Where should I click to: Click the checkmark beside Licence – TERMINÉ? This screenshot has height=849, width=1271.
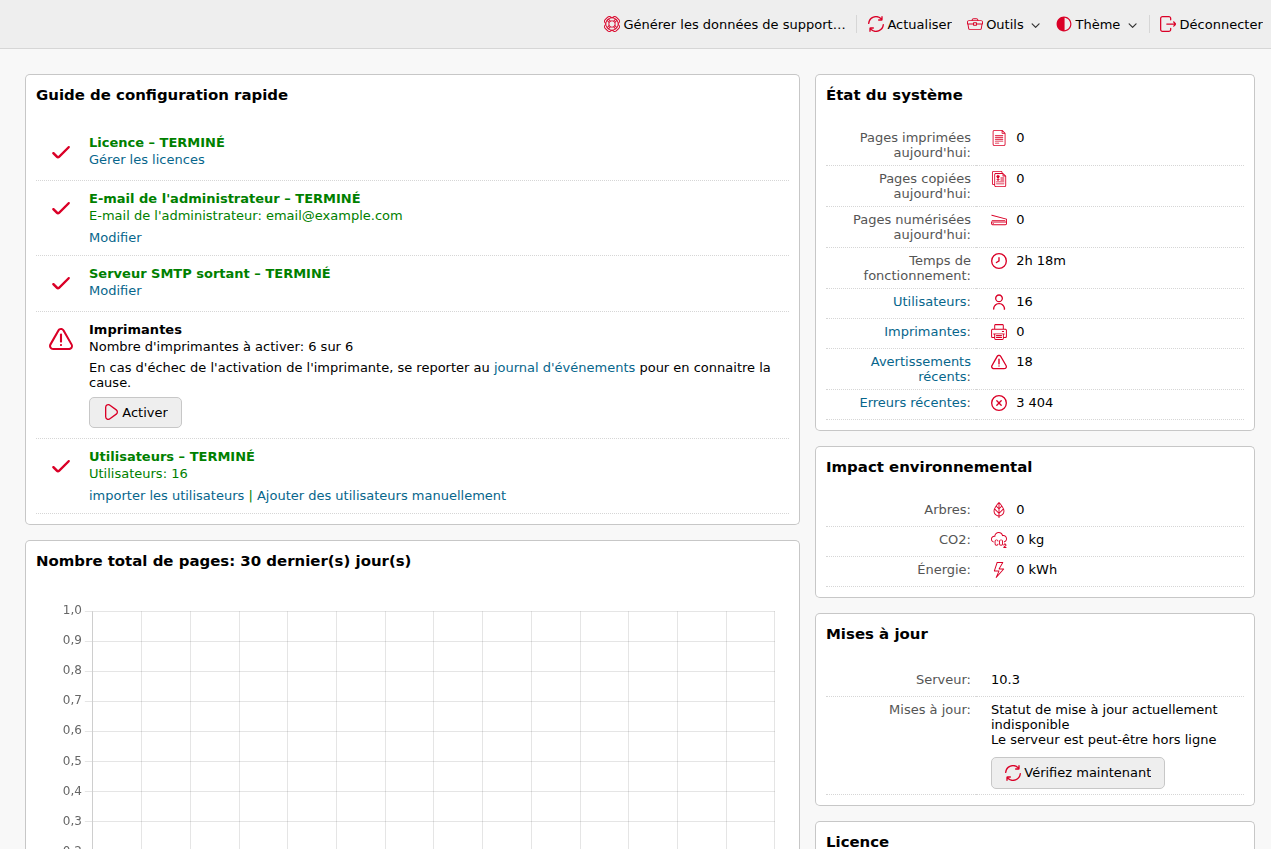pos(61,152)
